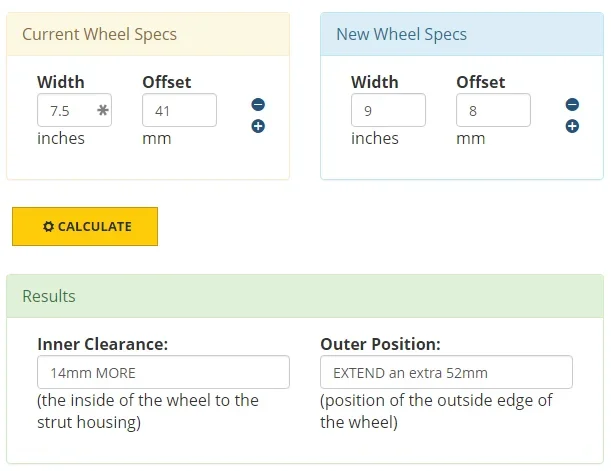Click the minus icon in Current Wheel Specs
This screenshot has height=471, width=611.
tap(258, 104)
